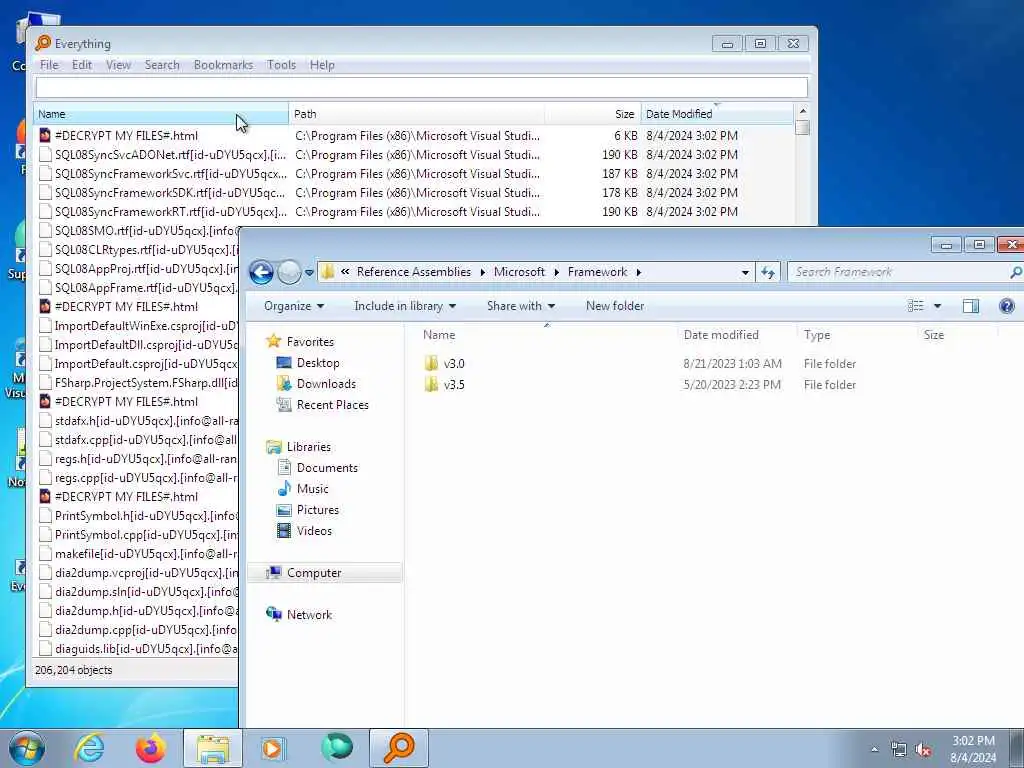Click Reference Assemblies in the address bar
1024x768 pixels.
pos(413,272)
